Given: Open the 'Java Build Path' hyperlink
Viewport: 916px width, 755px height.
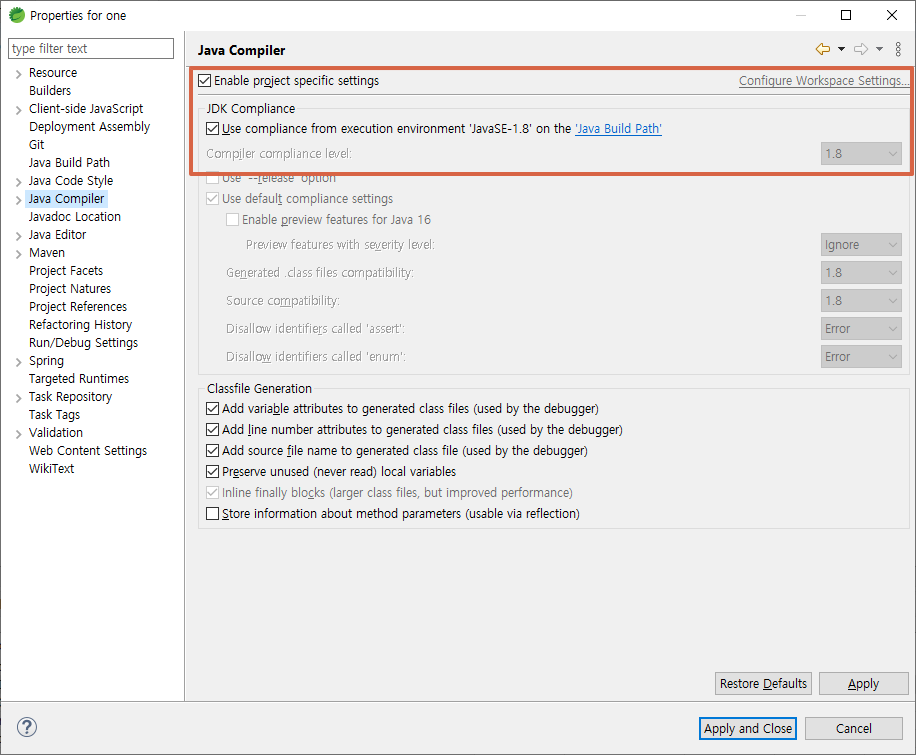Looking at the screenshot, I should [x=618, y=129].
